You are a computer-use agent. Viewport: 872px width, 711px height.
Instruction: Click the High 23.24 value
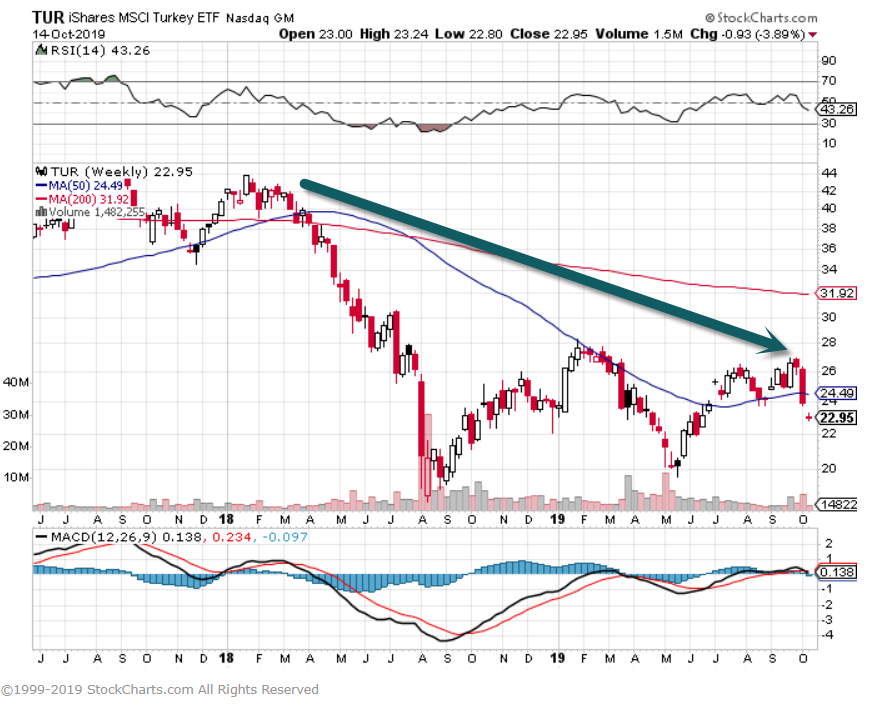(394, 34)
